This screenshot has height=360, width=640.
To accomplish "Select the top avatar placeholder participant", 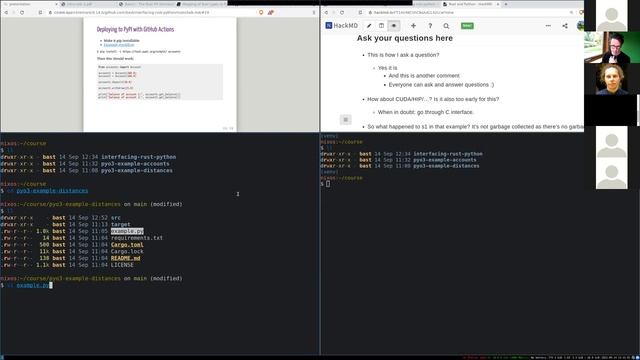I will click(x=611, y=16).
